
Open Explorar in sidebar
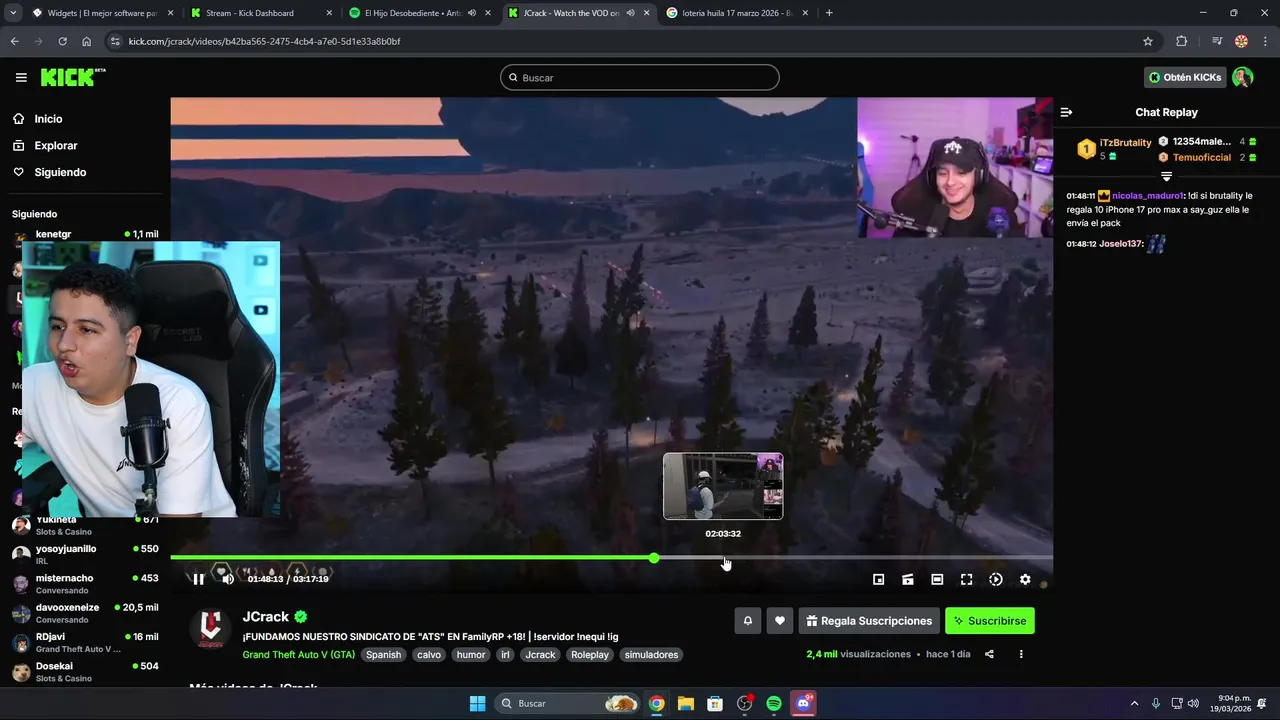click(x=56, y=146)
